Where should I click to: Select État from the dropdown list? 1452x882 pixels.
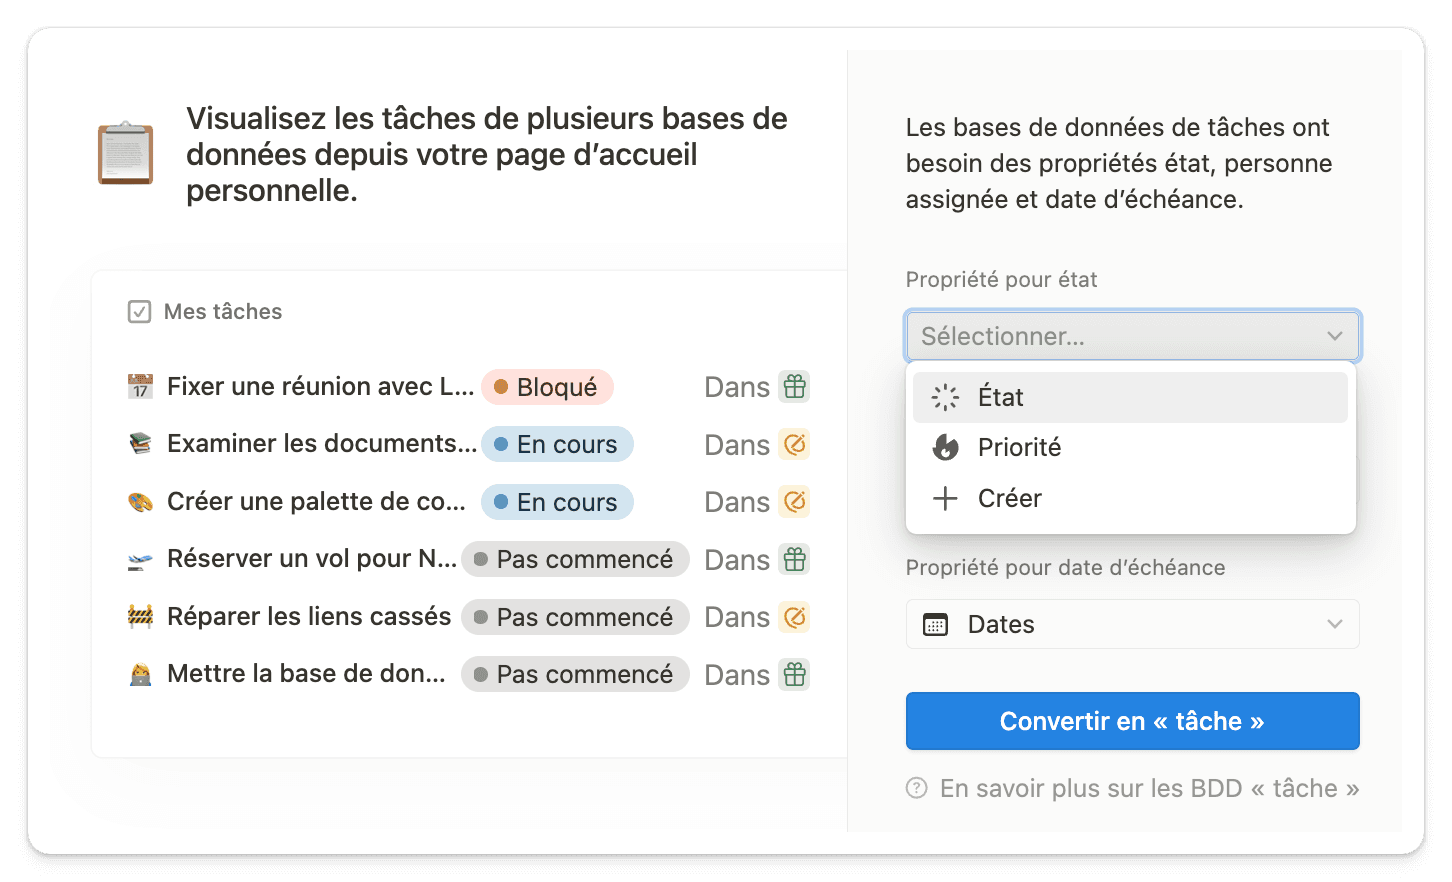click(1130, 397)
